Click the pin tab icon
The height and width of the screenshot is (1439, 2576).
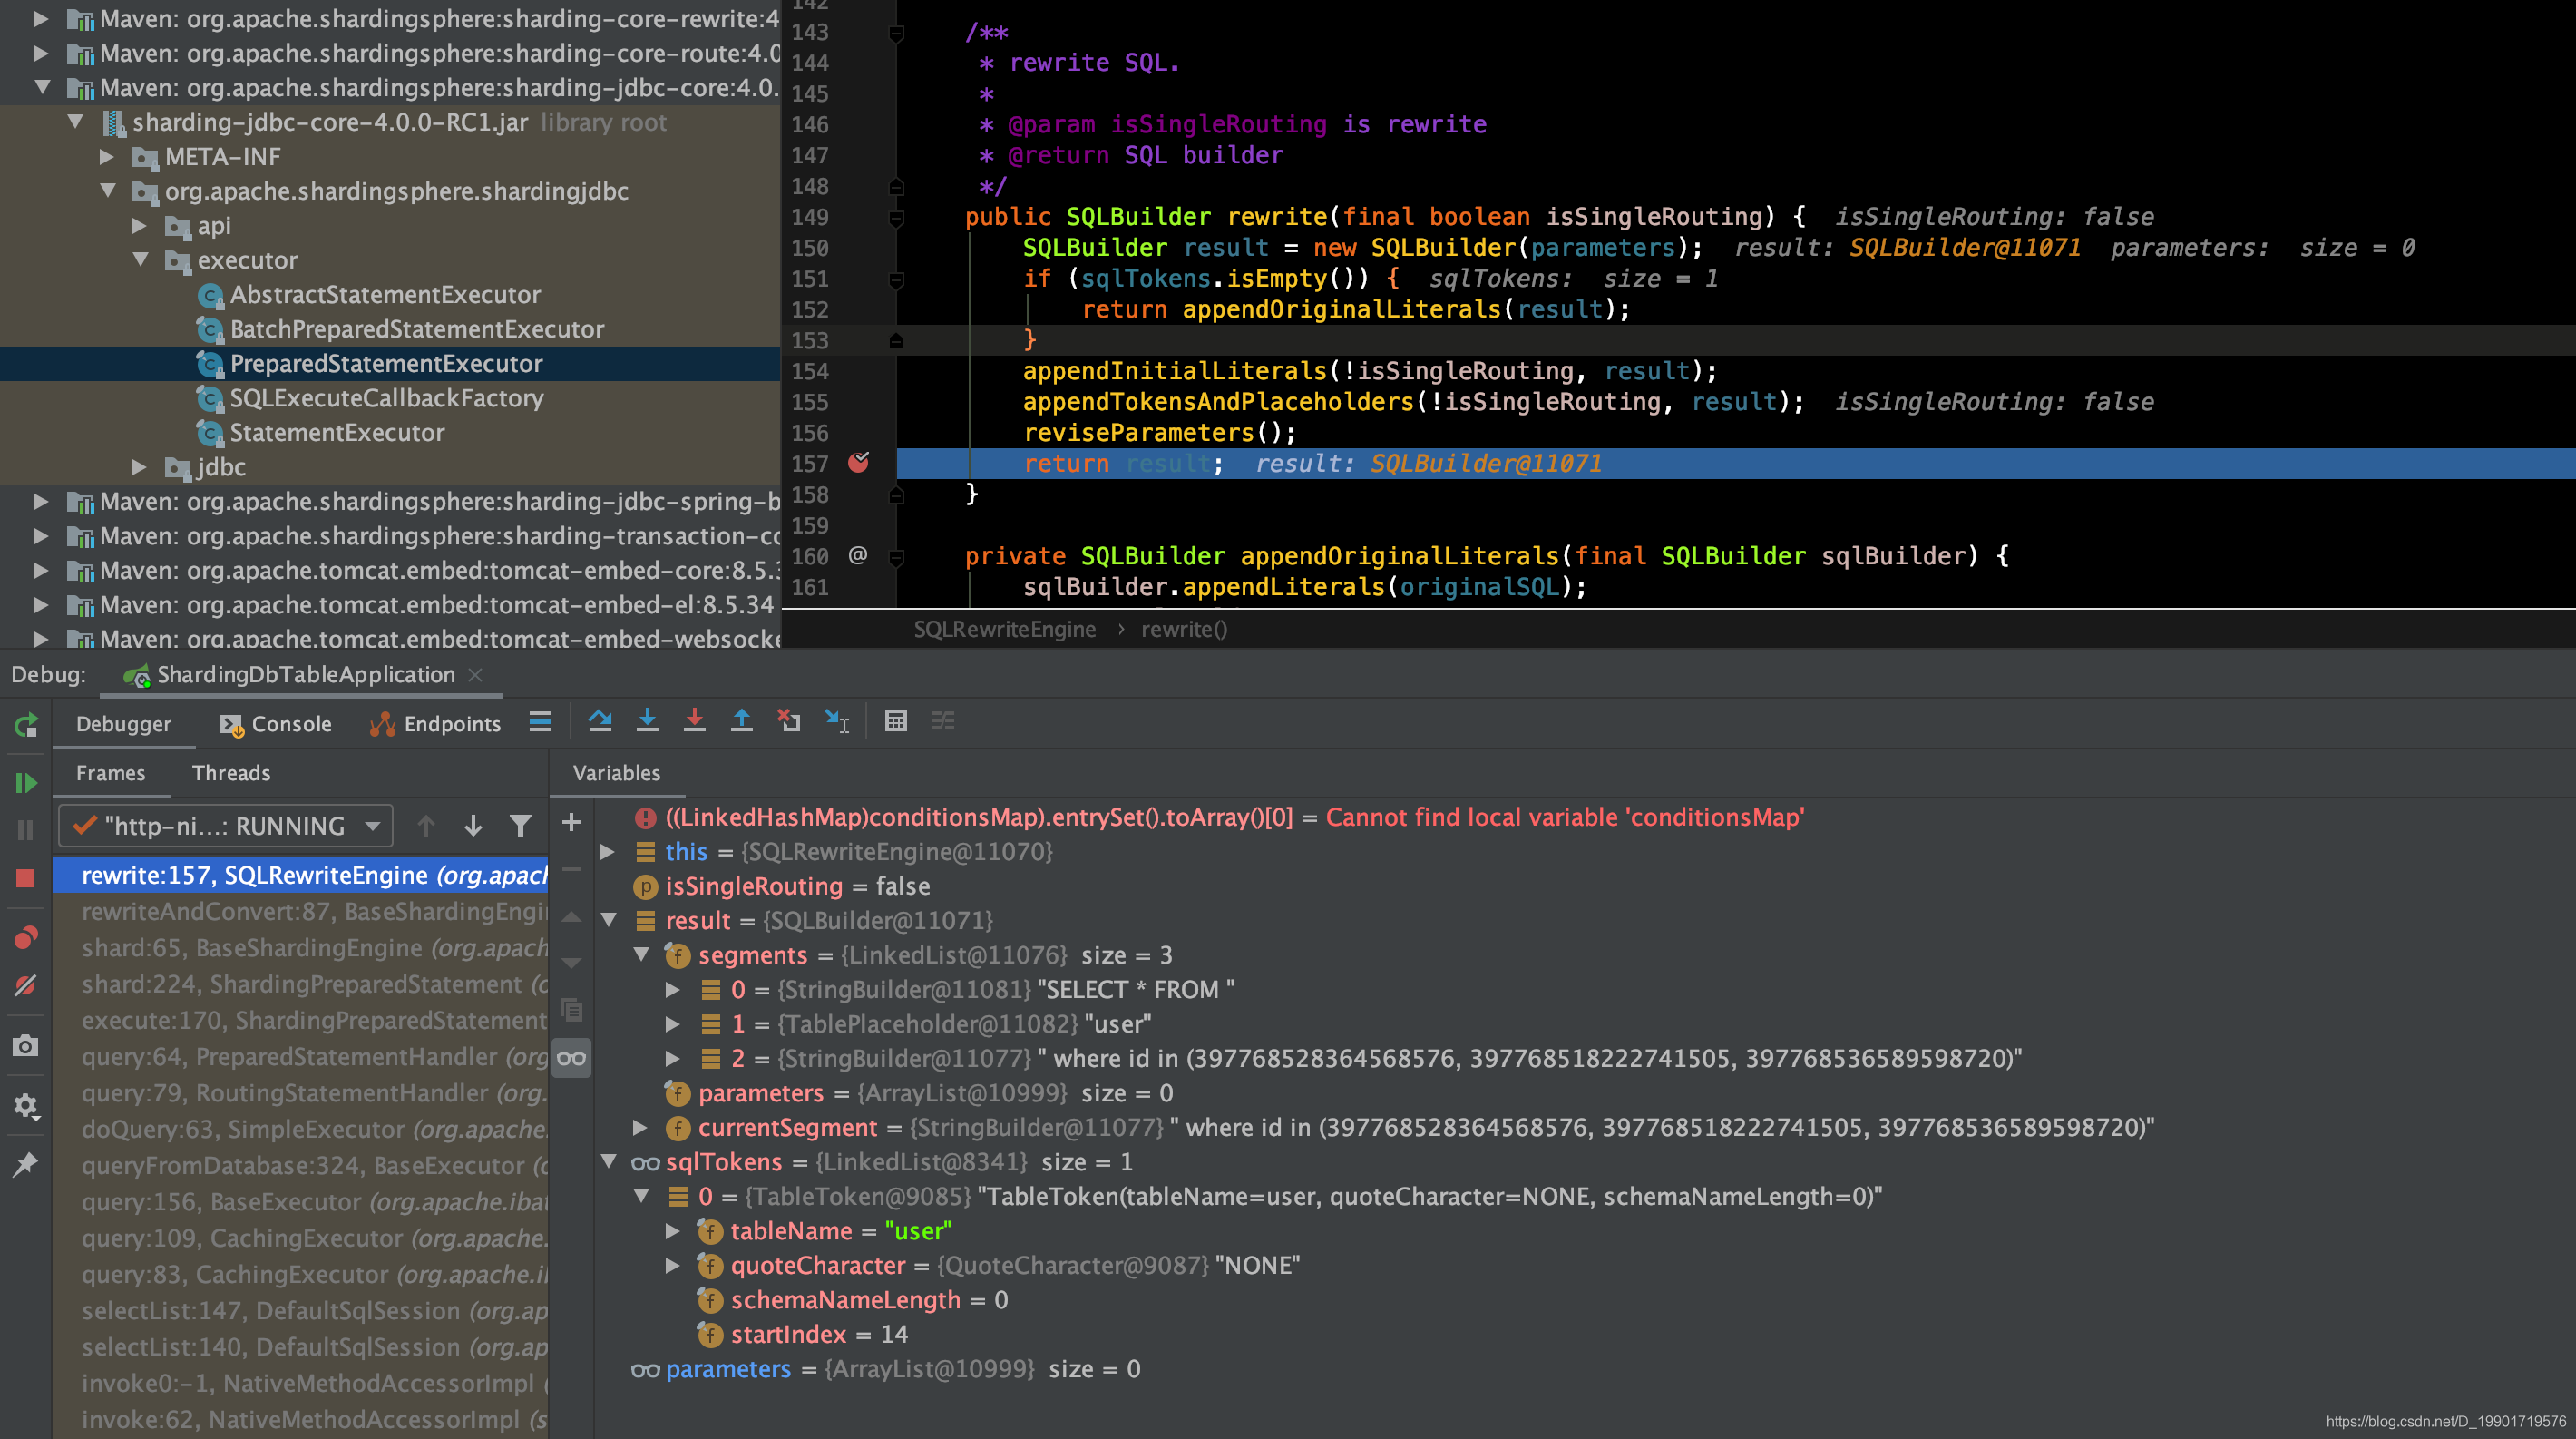pyautogui.click(x=26, y=1164)
